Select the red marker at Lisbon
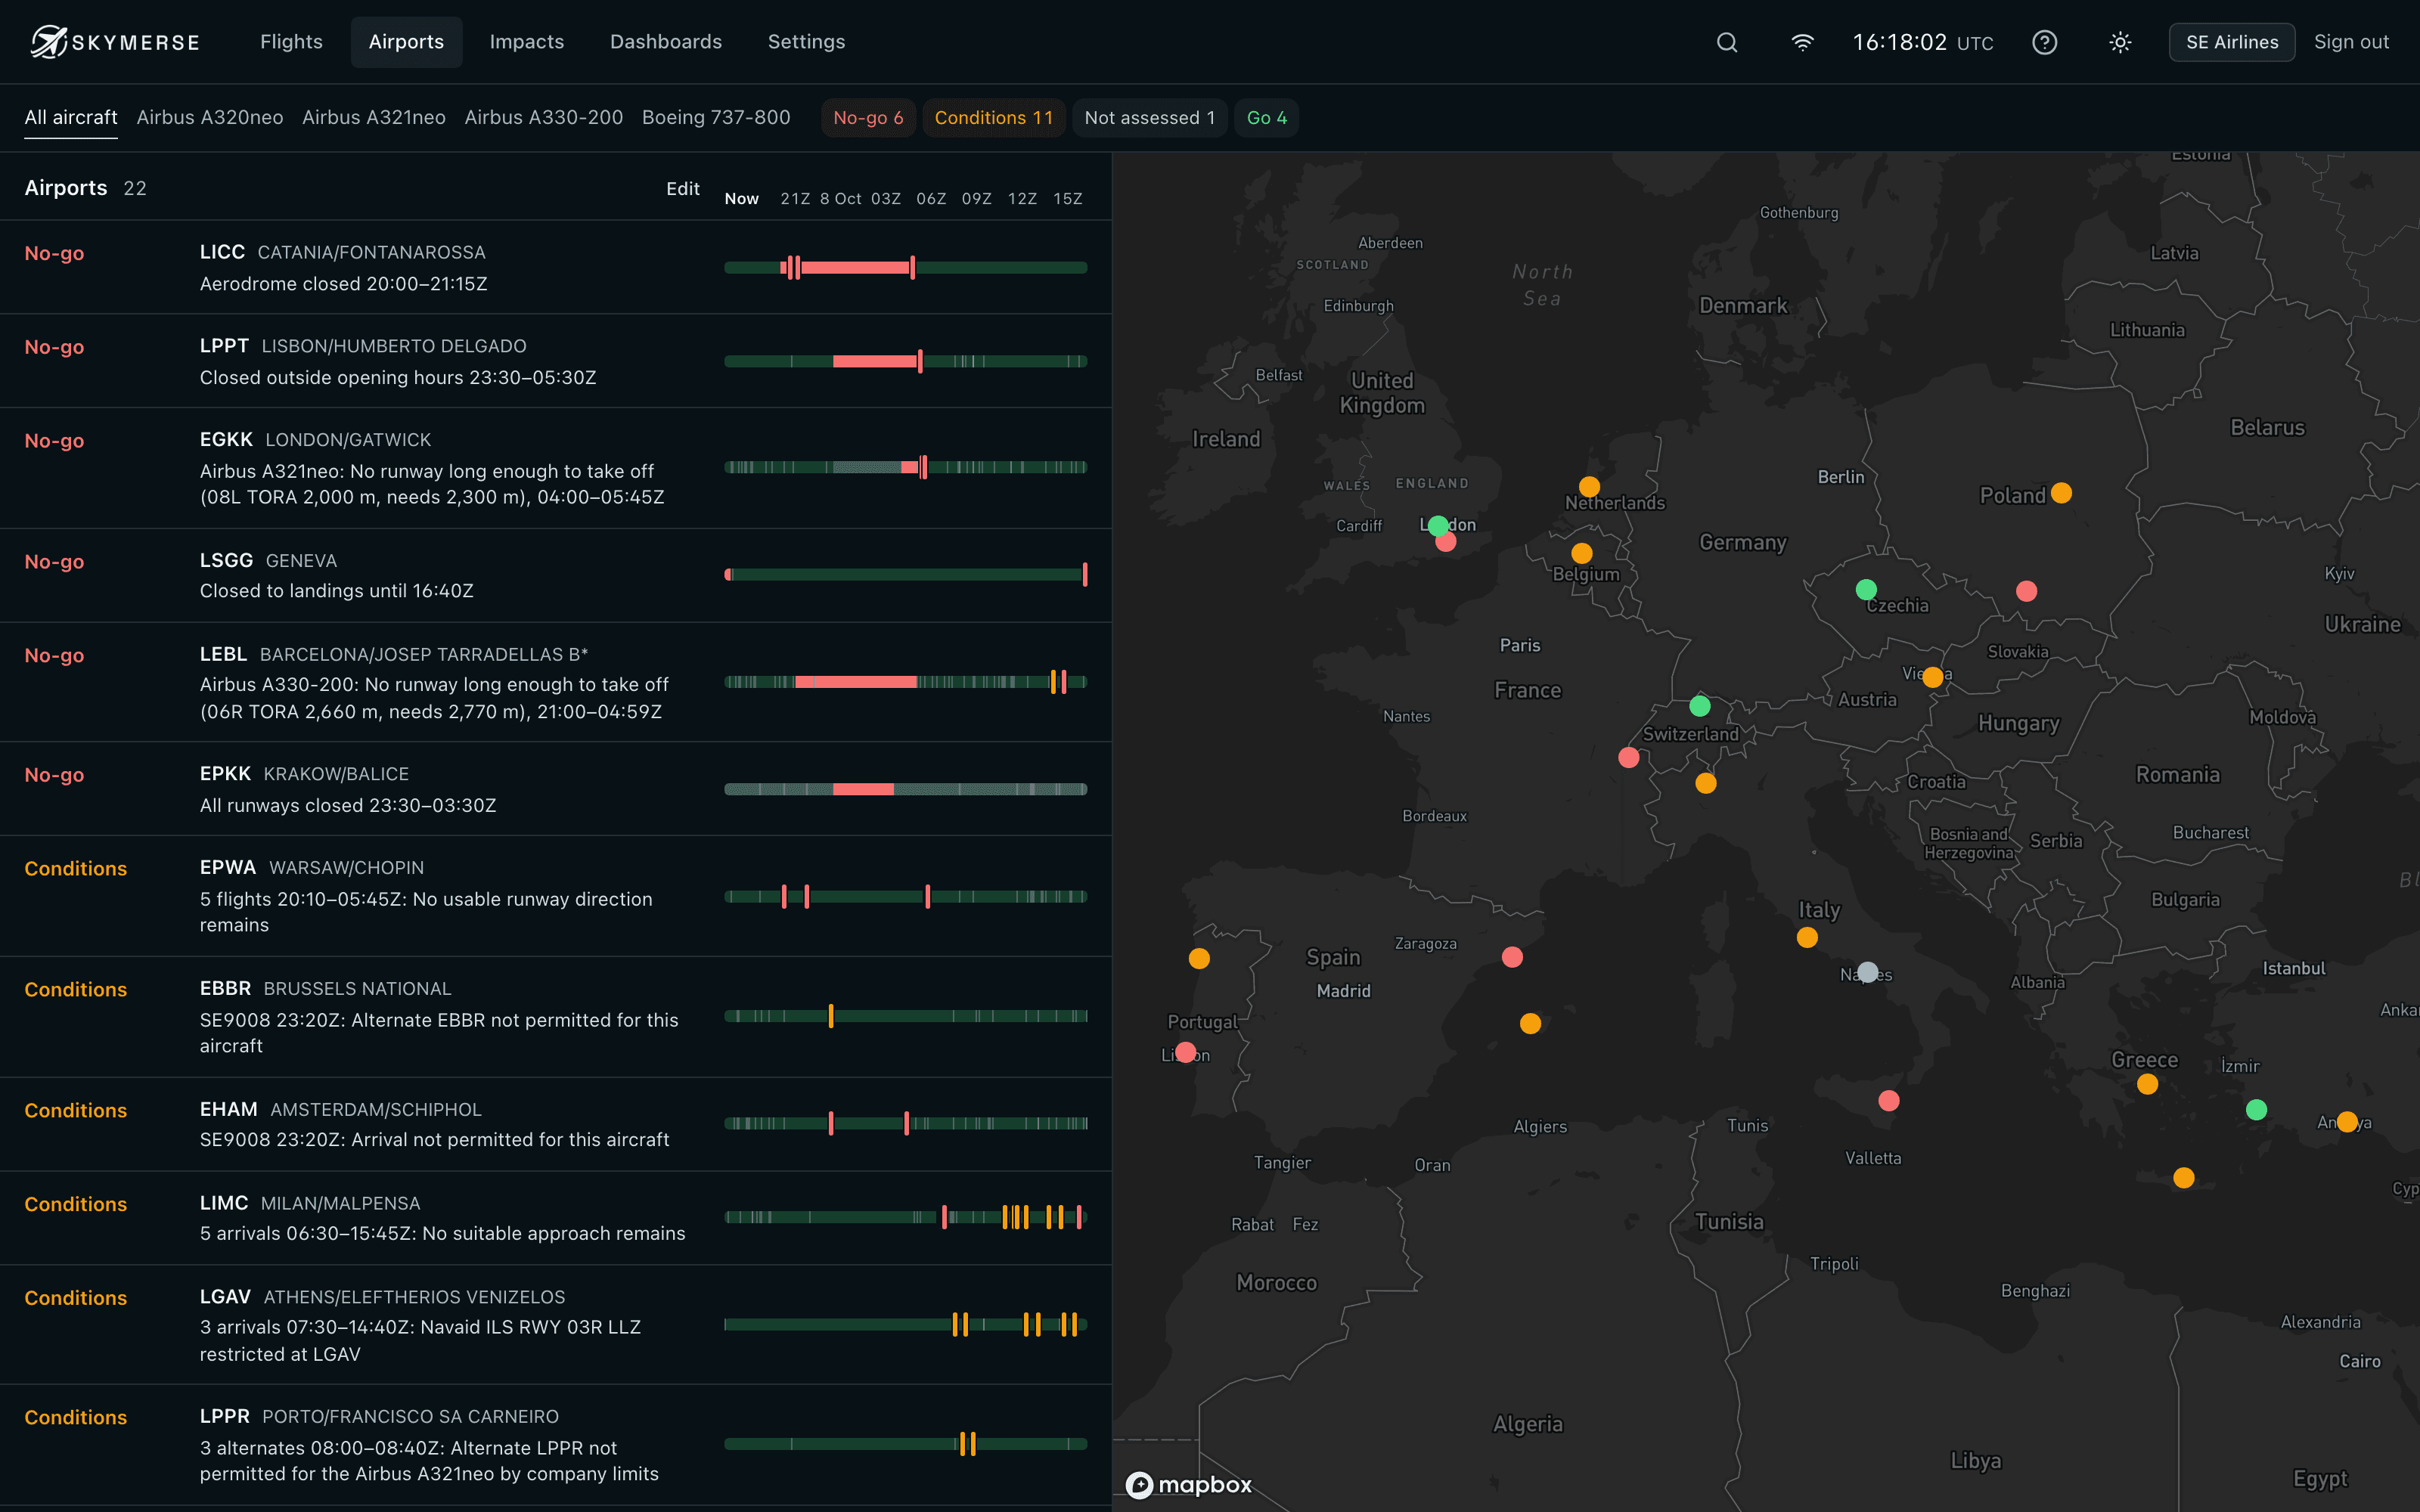 [1185, 1052]
